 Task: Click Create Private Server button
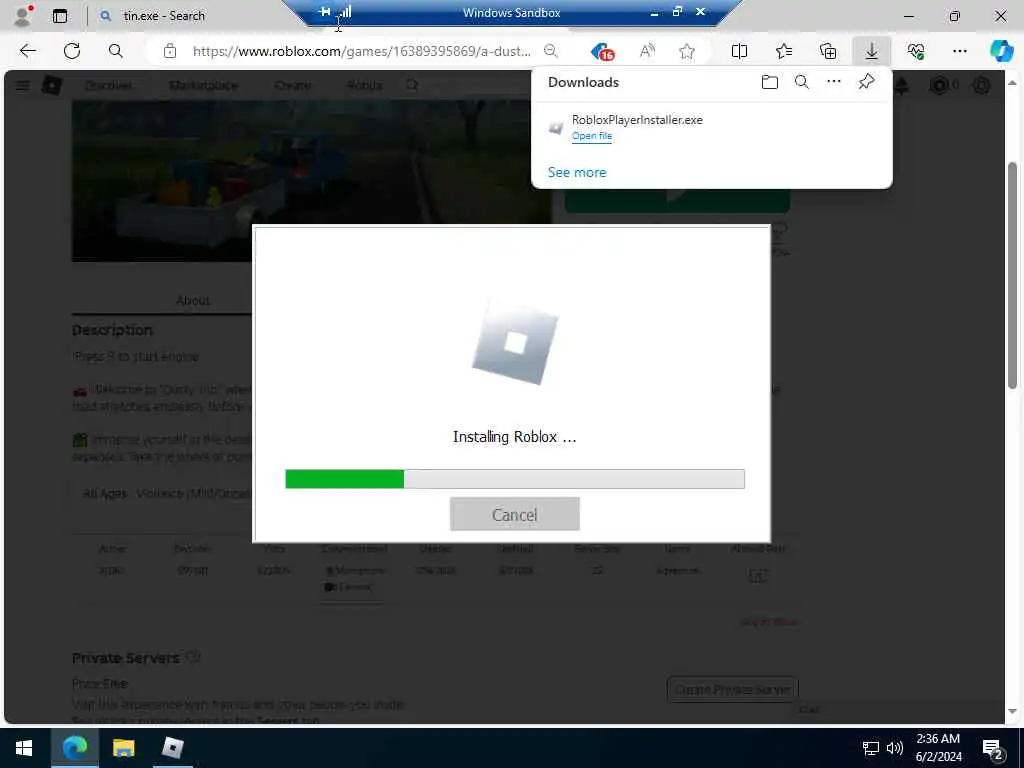[732, 689]
